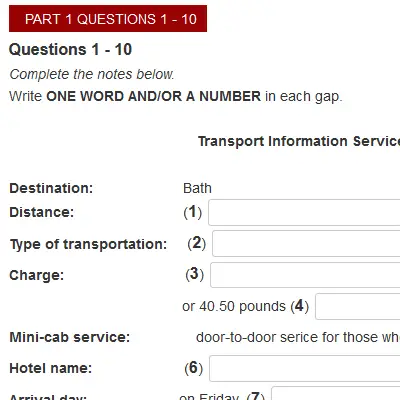The image size is (400, 400).
Task: Click the bold ONE WORD AND/OR A NUMBER text
Action: [x=153, y=96]
